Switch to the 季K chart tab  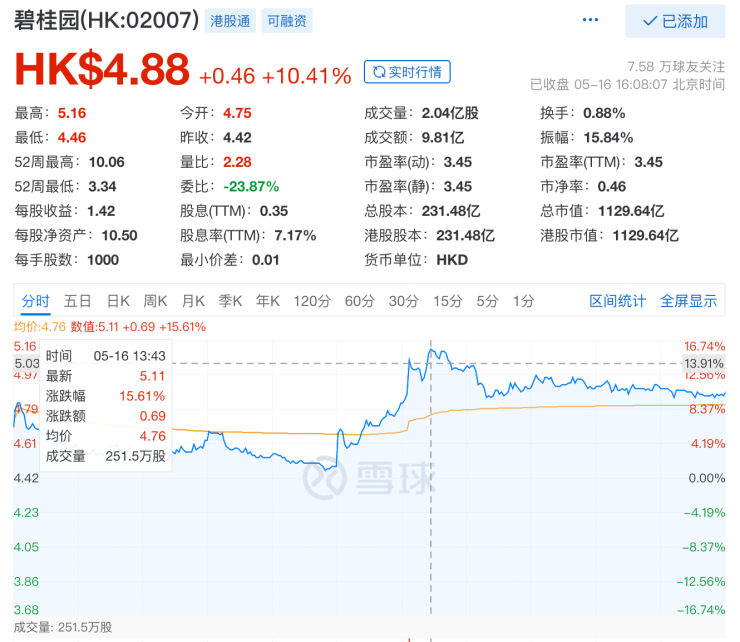[230, 301]
